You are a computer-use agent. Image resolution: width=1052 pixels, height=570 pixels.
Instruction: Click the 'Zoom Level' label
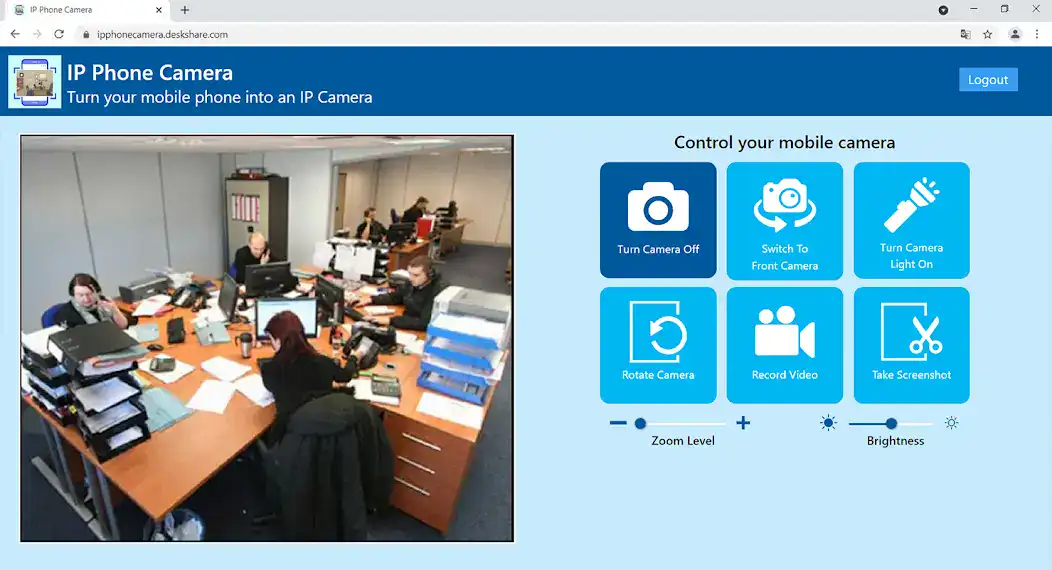[x=683, y=441]
